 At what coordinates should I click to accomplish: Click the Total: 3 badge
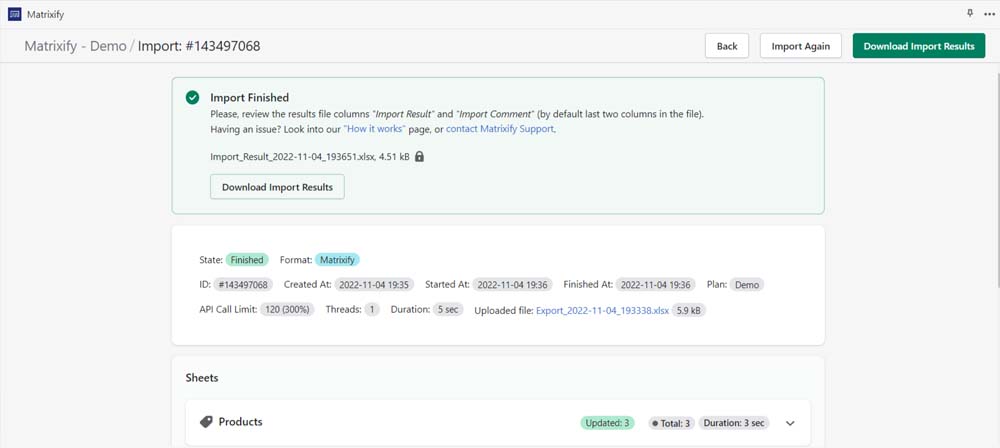(671, 423)
